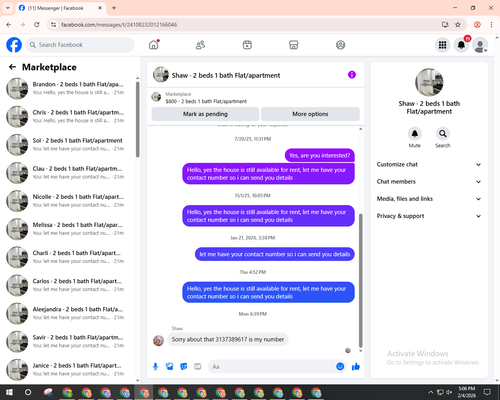
Task: Open Chris conversation
Action: click(68, 116)
